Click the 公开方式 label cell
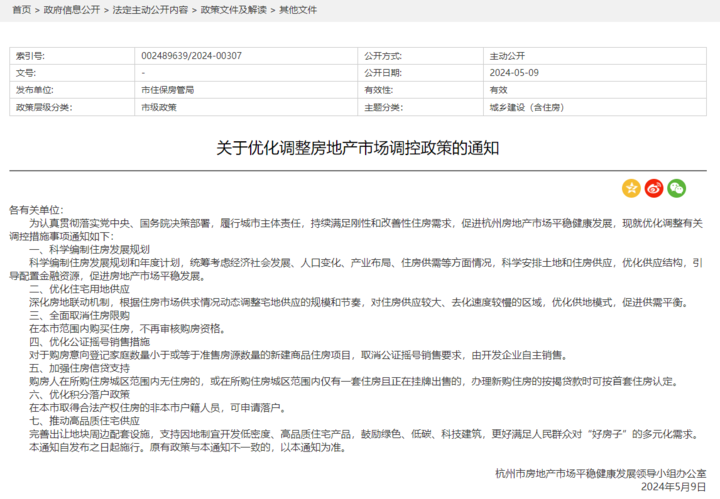 pyautogui.click(x=421, y=56)
